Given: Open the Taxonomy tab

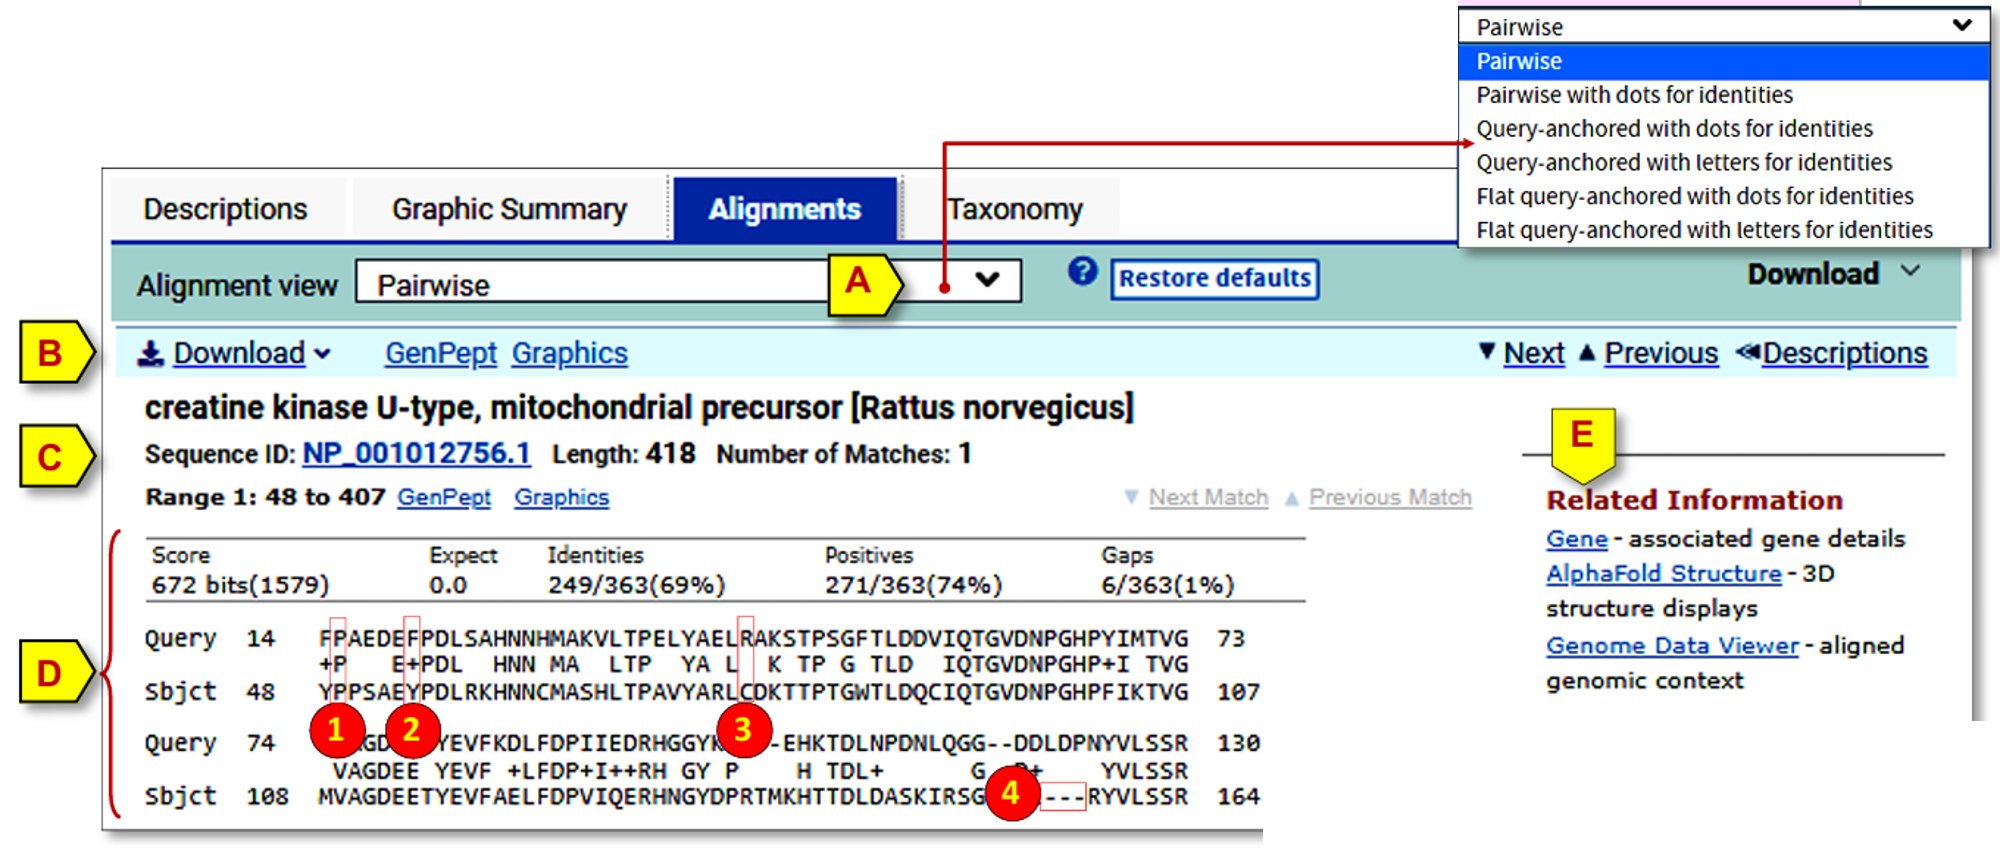Looking at the screenshot, I should click(x=1014, y=209).
